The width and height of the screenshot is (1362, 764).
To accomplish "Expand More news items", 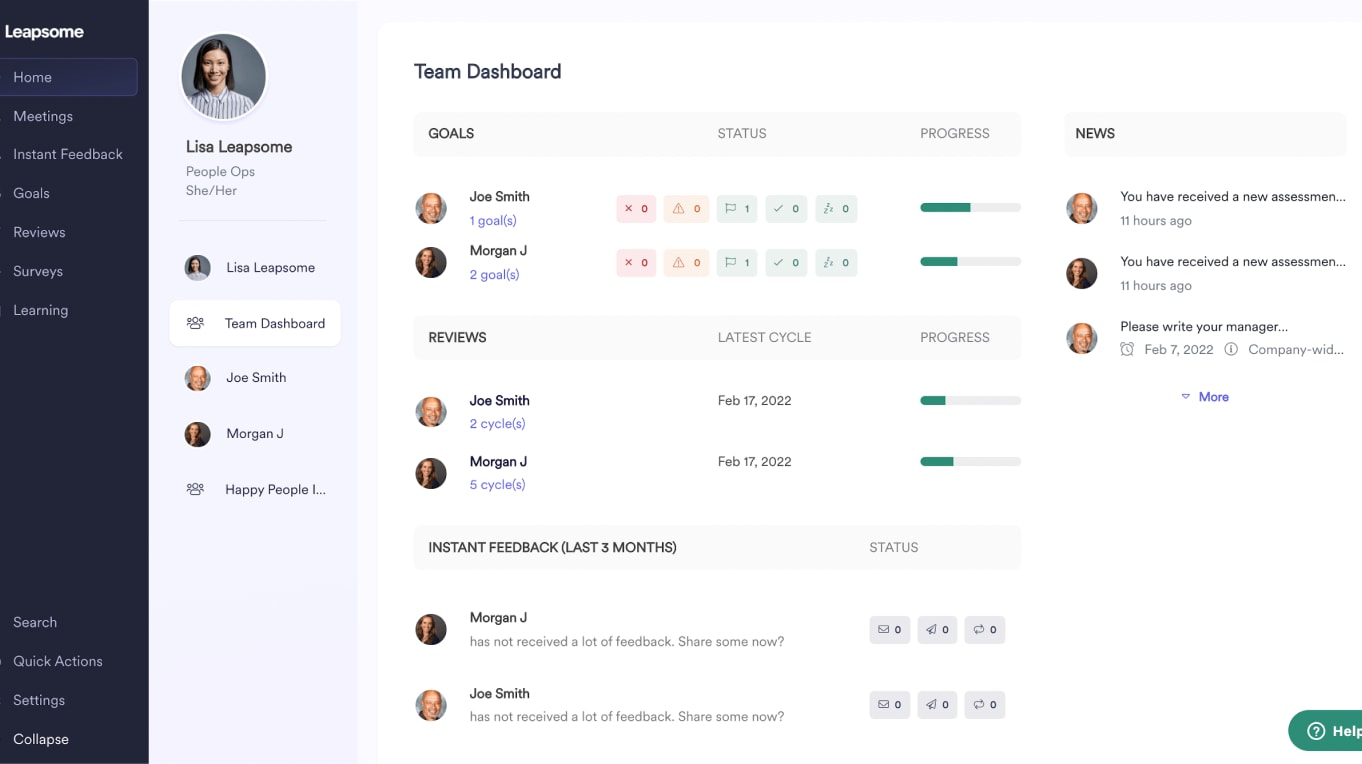I will click(1205, 397).
